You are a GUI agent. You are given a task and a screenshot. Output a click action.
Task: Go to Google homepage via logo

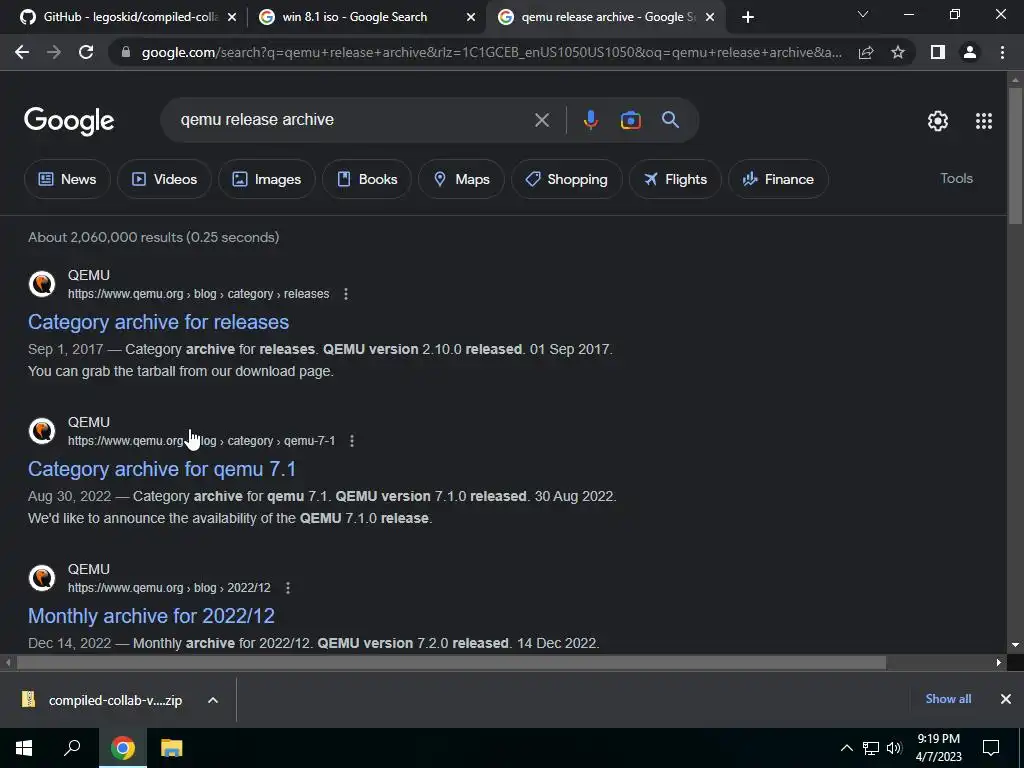(x=69, y=121)
